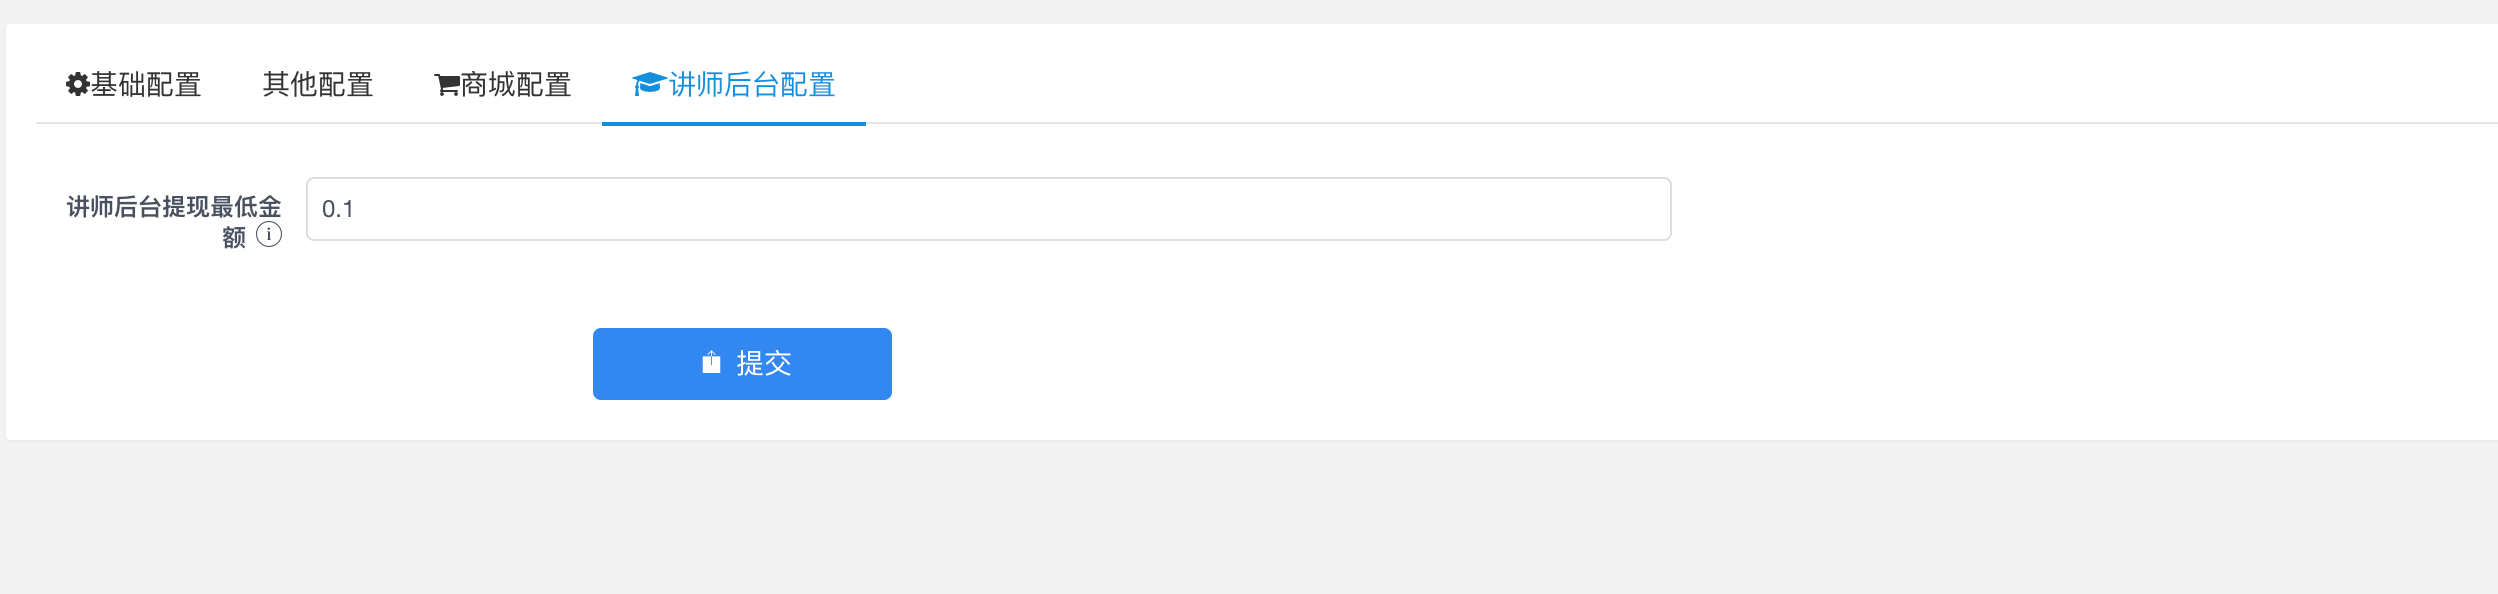Image resolution: width=2498 pixels, height=594 pixels.
Task: Switch to the 其他配置 tab
Action: click(318, 84)
